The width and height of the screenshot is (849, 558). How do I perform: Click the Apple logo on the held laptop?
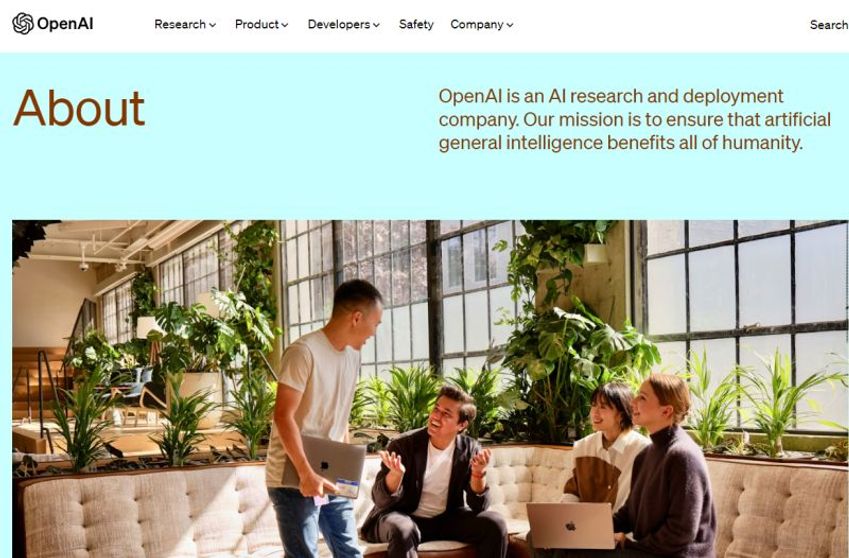click(x=324, y=465)
